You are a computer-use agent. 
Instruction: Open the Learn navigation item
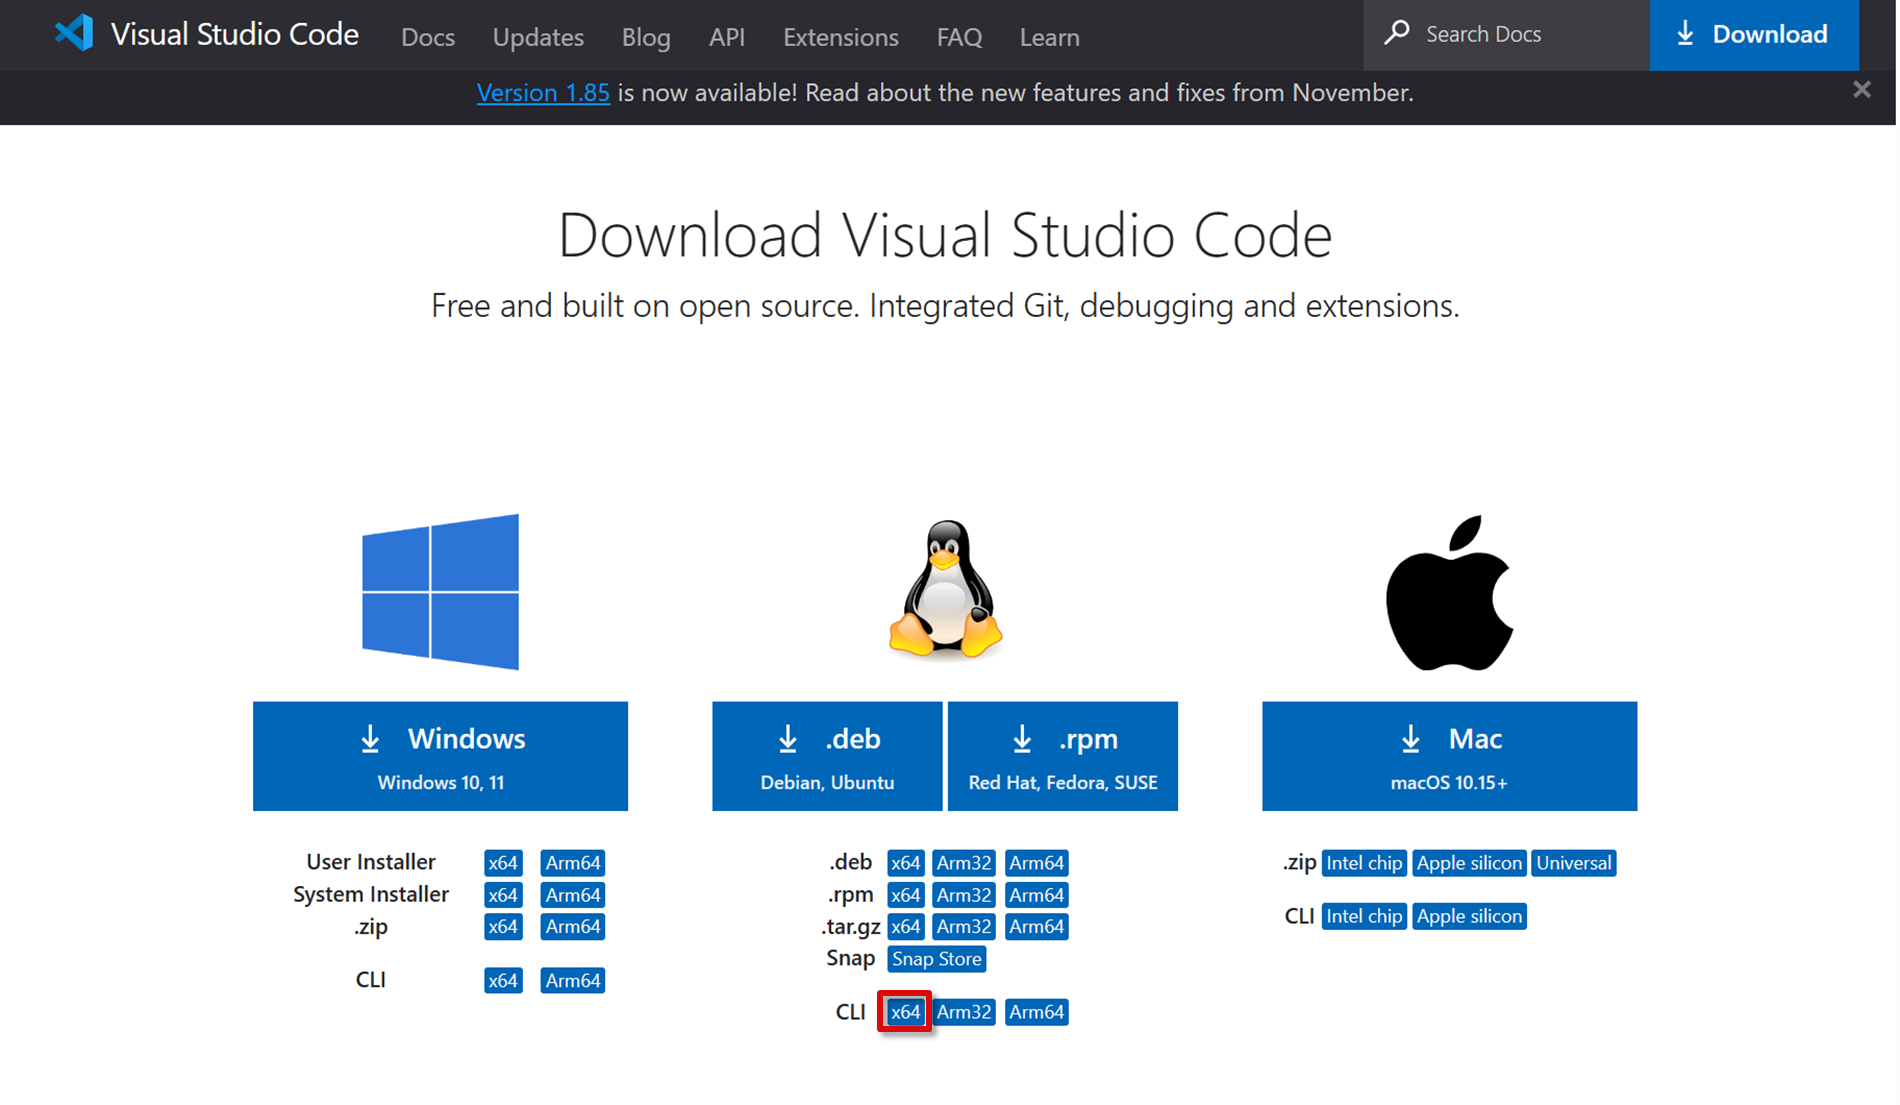point(1049,37)
